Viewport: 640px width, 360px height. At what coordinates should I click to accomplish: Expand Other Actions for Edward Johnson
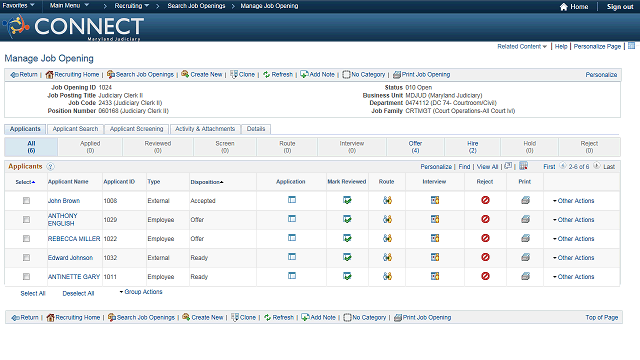[573, 258]
